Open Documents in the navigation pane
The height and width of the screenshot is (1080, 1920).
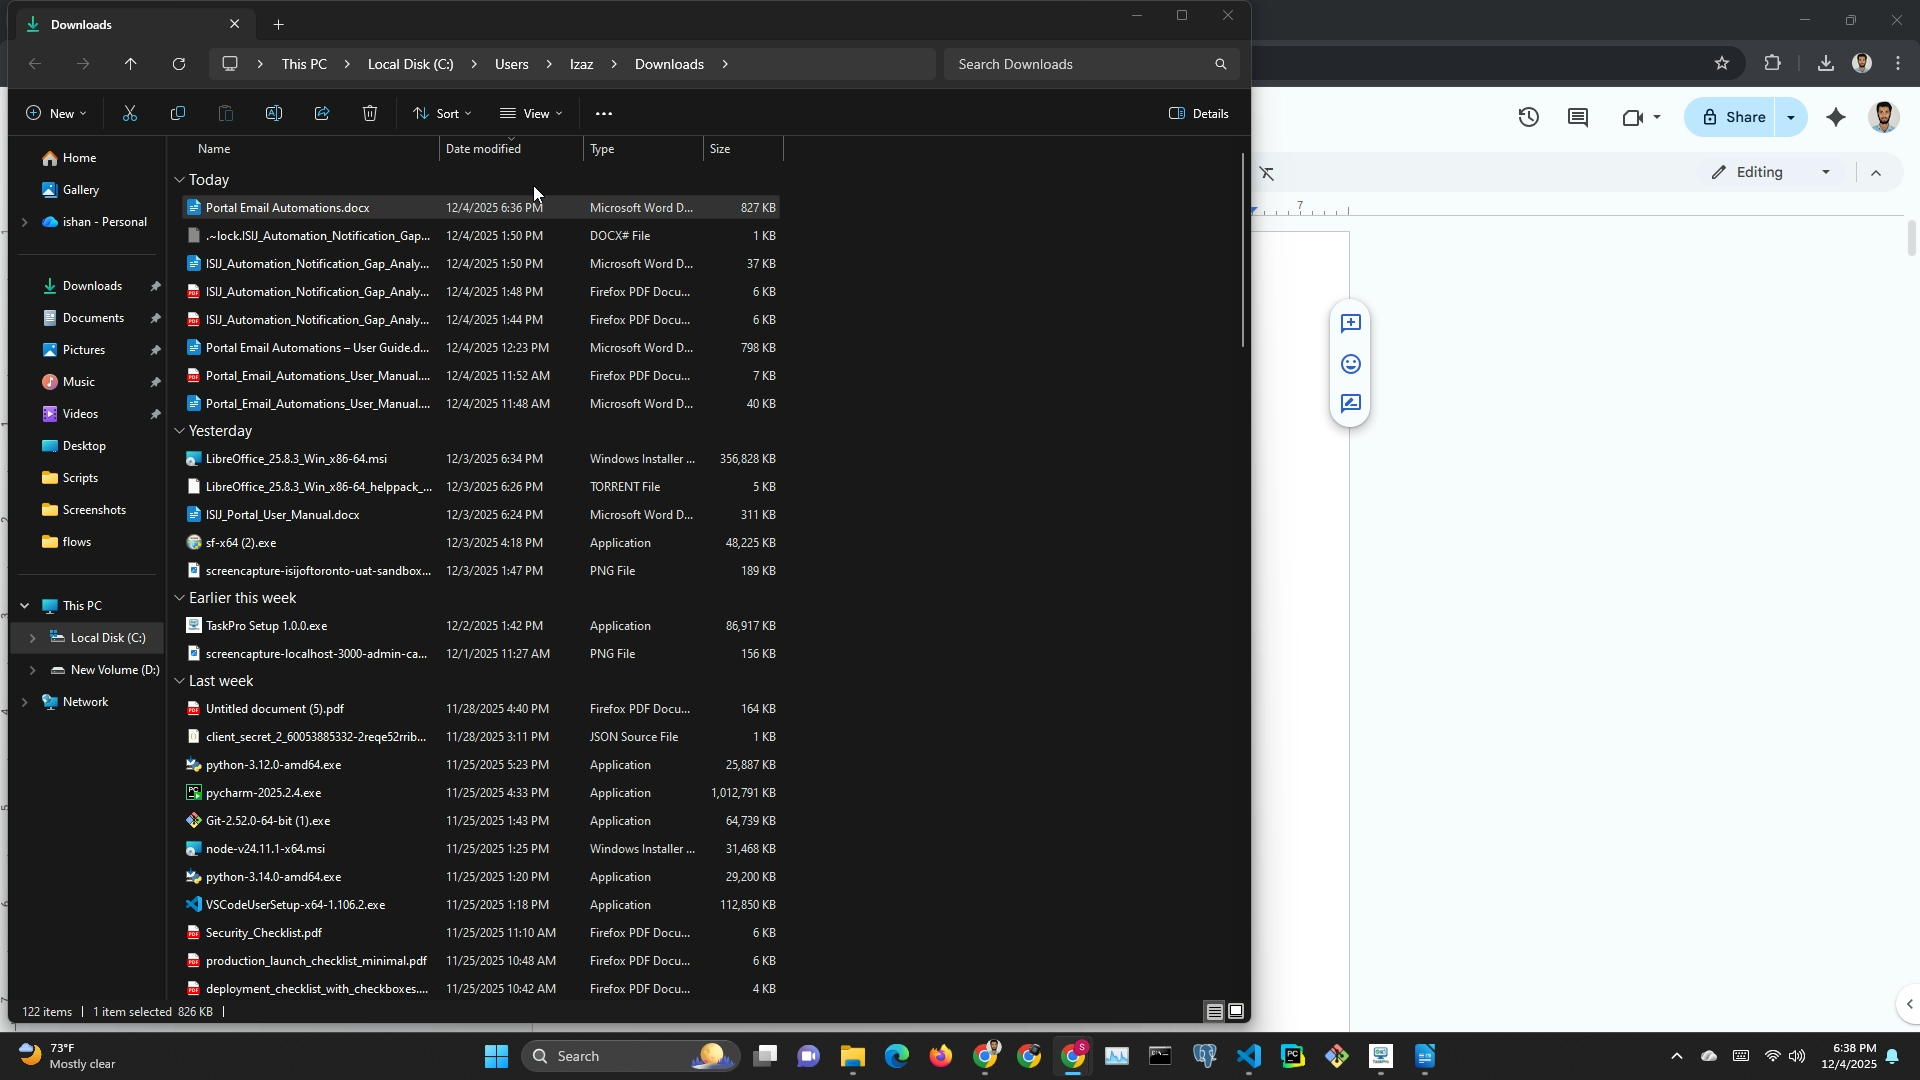pyautogui.click(x=93, y=318)
